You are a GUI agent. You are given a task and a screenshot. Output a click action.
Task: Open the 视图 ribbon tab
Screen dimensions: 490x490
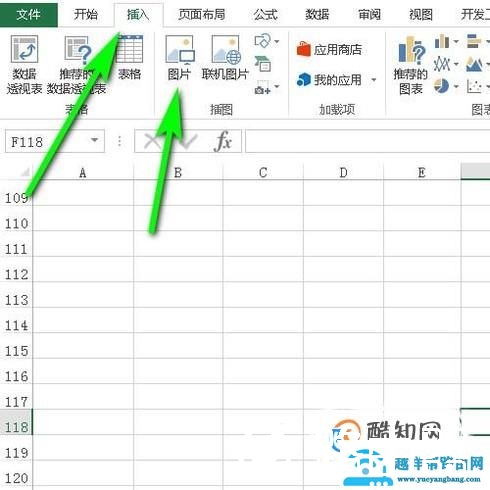[421, 14]
